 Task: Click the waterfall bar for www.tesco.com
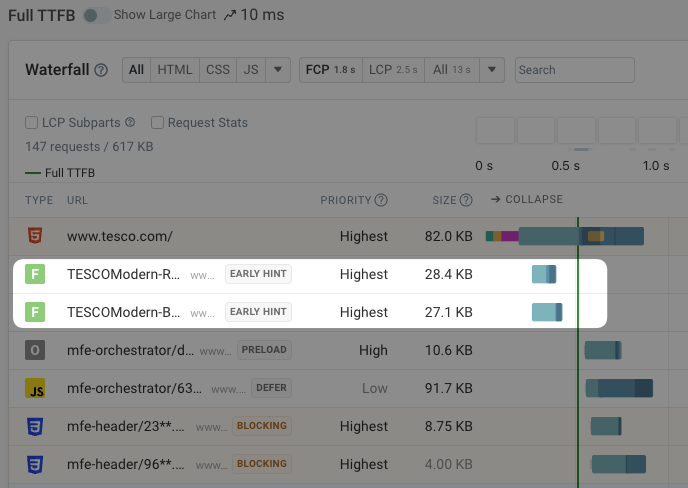564,237
